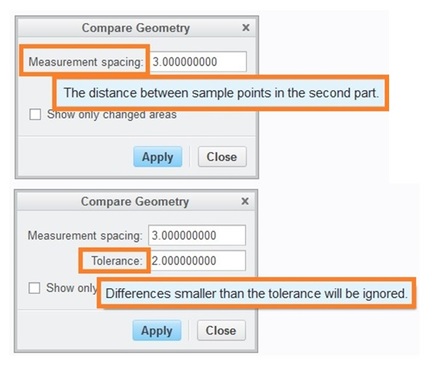Click the lower Compare Geometry title bar
The width and height of the screenshot is (432, 365).
[x=135, y=201]
